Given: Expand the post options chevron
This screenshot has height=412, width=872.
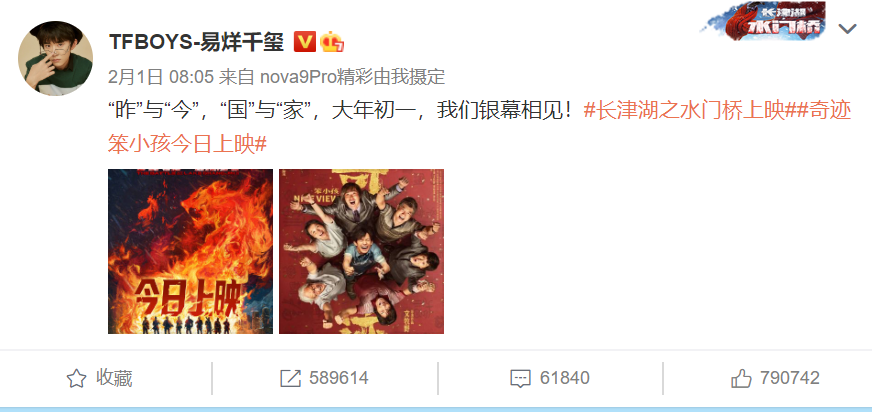Looking at the screenshot, I should (848, 28).
